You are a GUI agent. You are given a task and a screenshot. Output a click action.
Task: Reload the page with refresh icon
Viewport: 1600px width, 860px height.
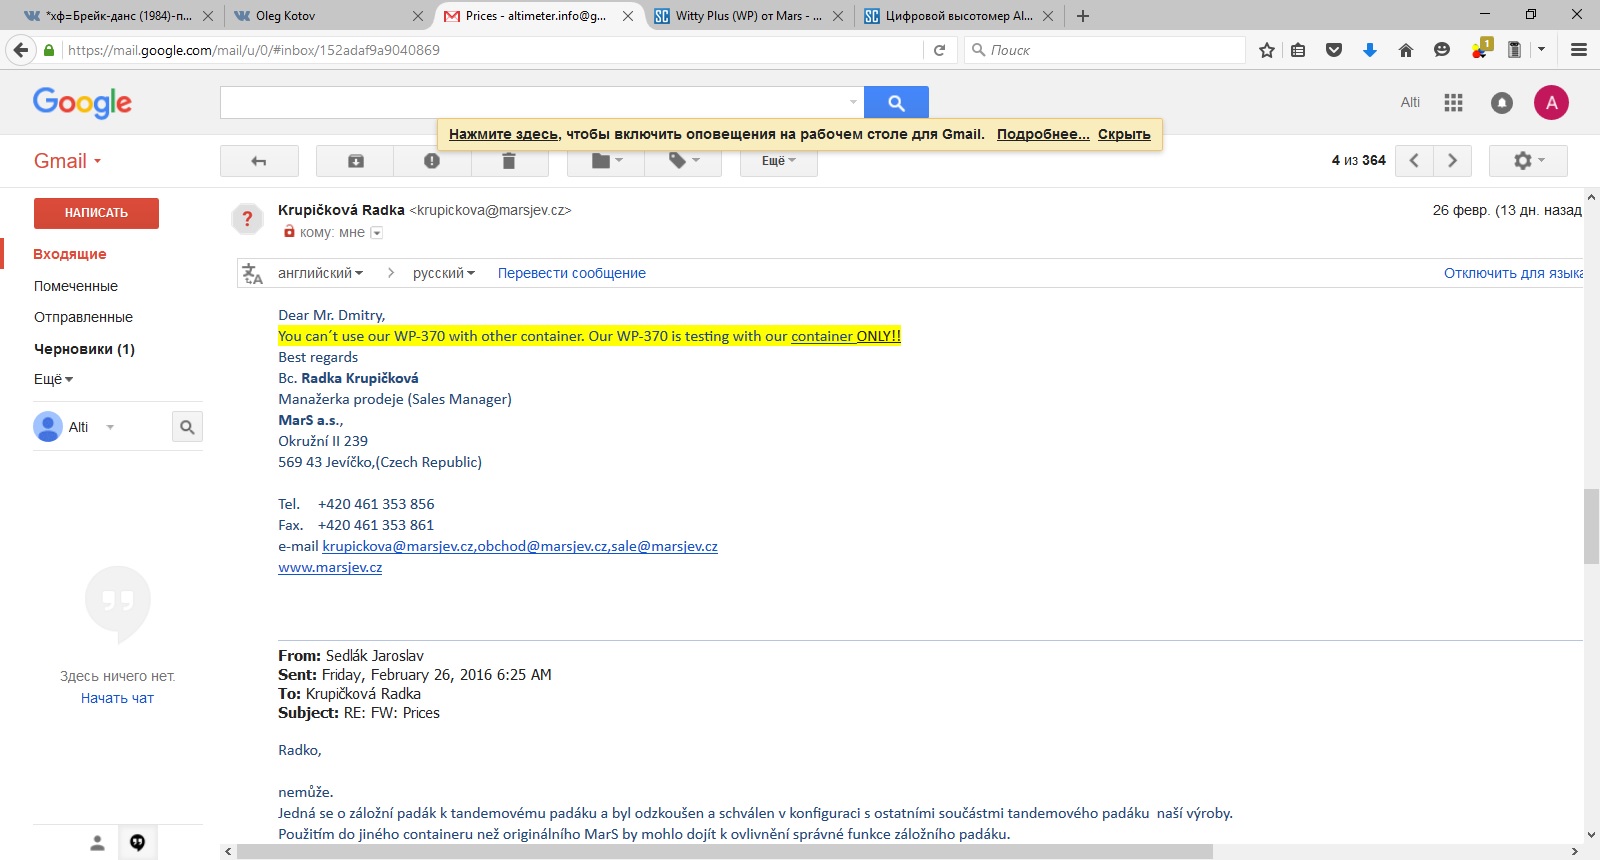tap(939, 50)
